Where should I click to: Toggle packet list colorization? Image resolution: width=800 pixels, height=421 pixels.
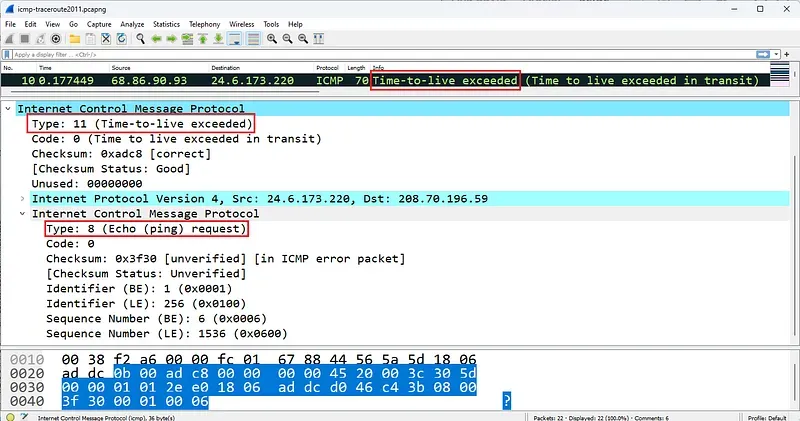(x=253, y=39)
